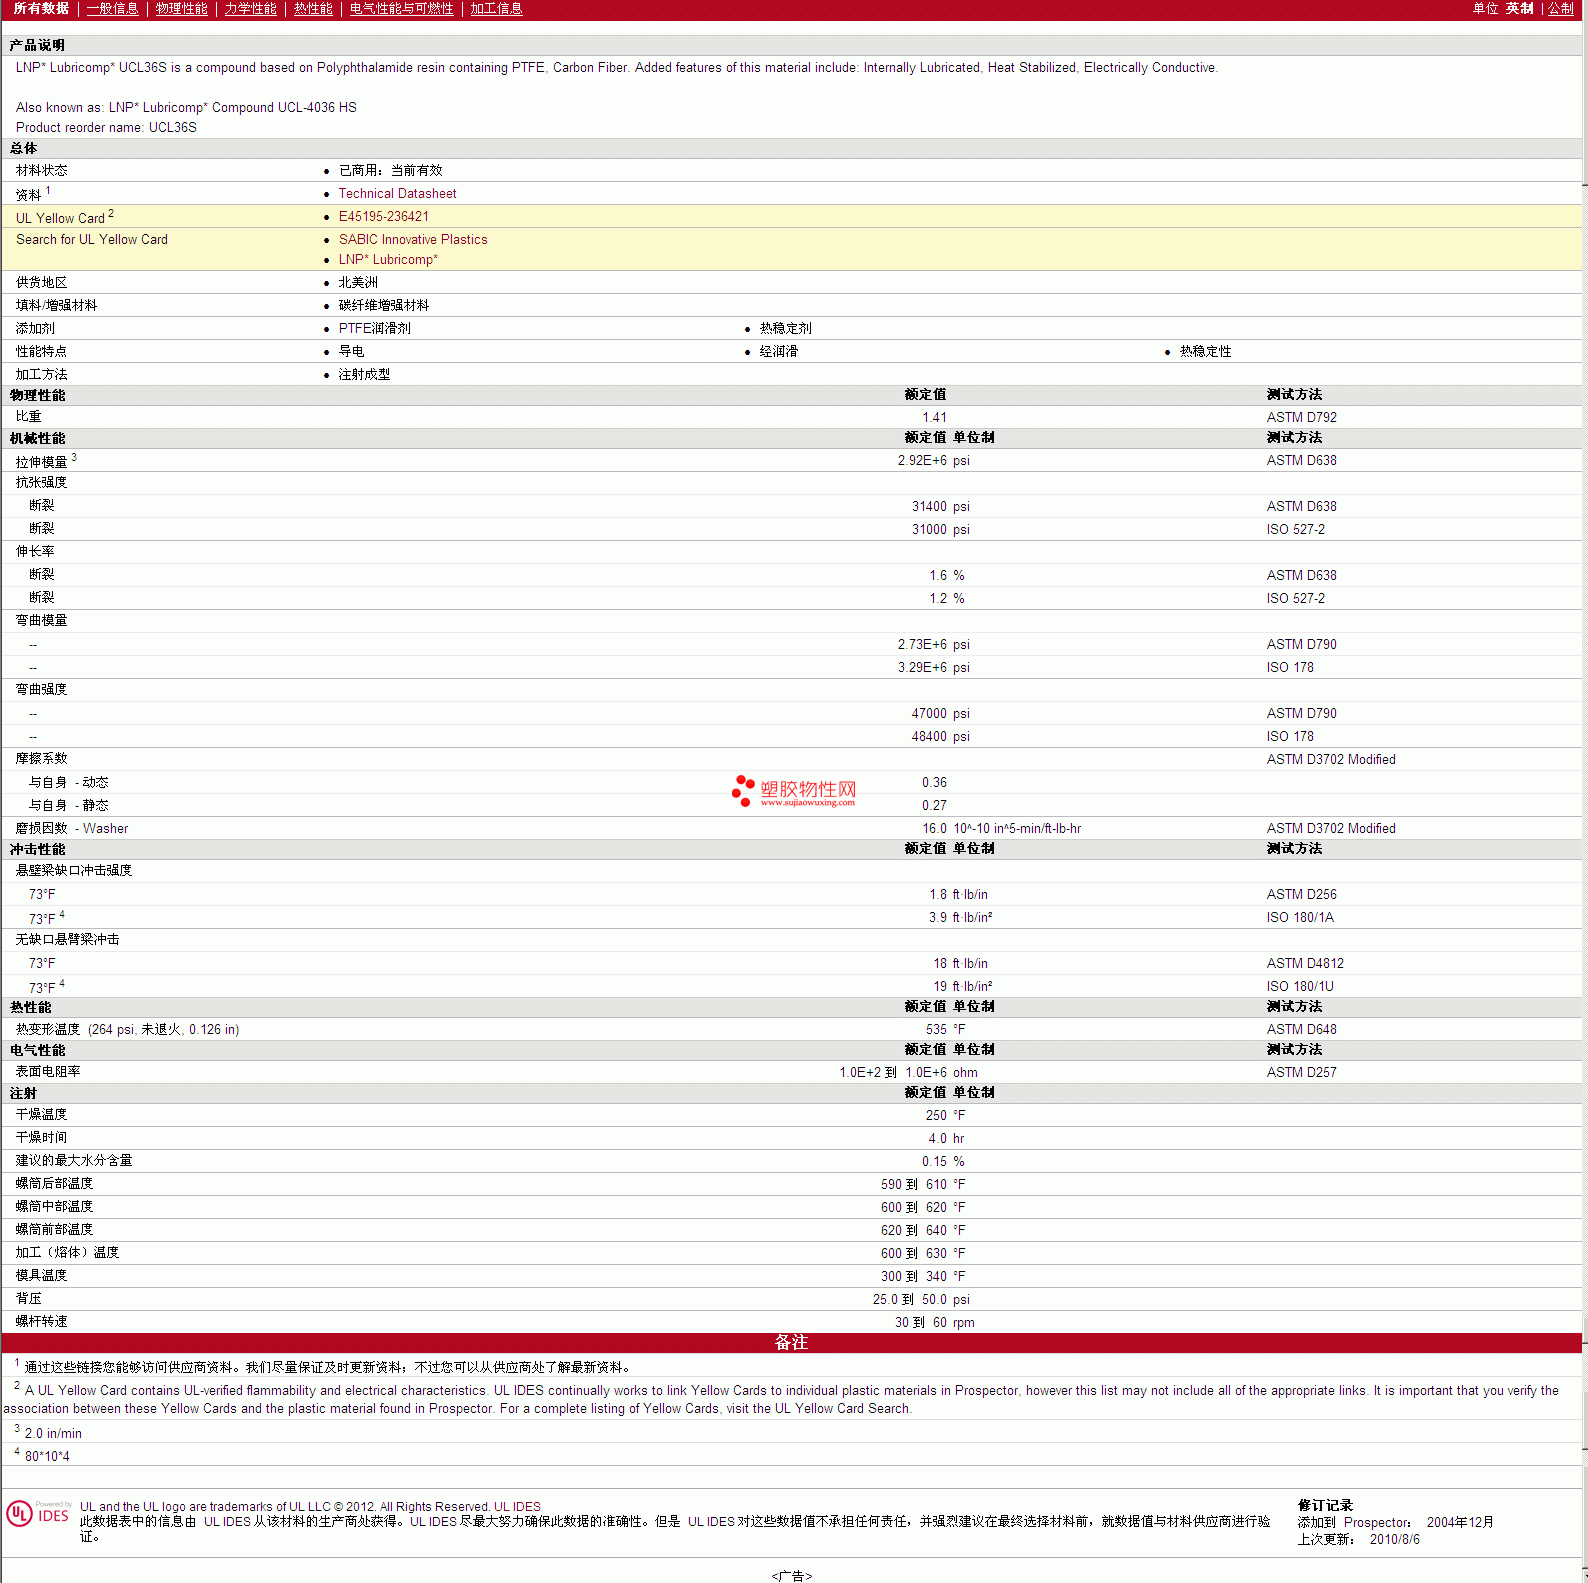Click the 备注 notes header bar
Screen dimensions: 1588x1583
pyautogui.click(x=791, y=1343)
